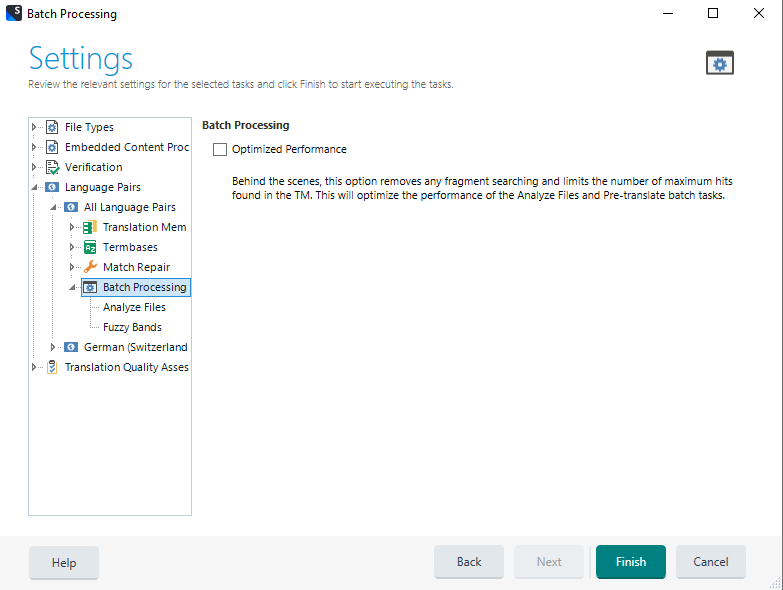Viewport: 783px width, 590px height.
Task: Open Fuzzy Bands settings
Action: pyautogui.click(x=132, y=327)
